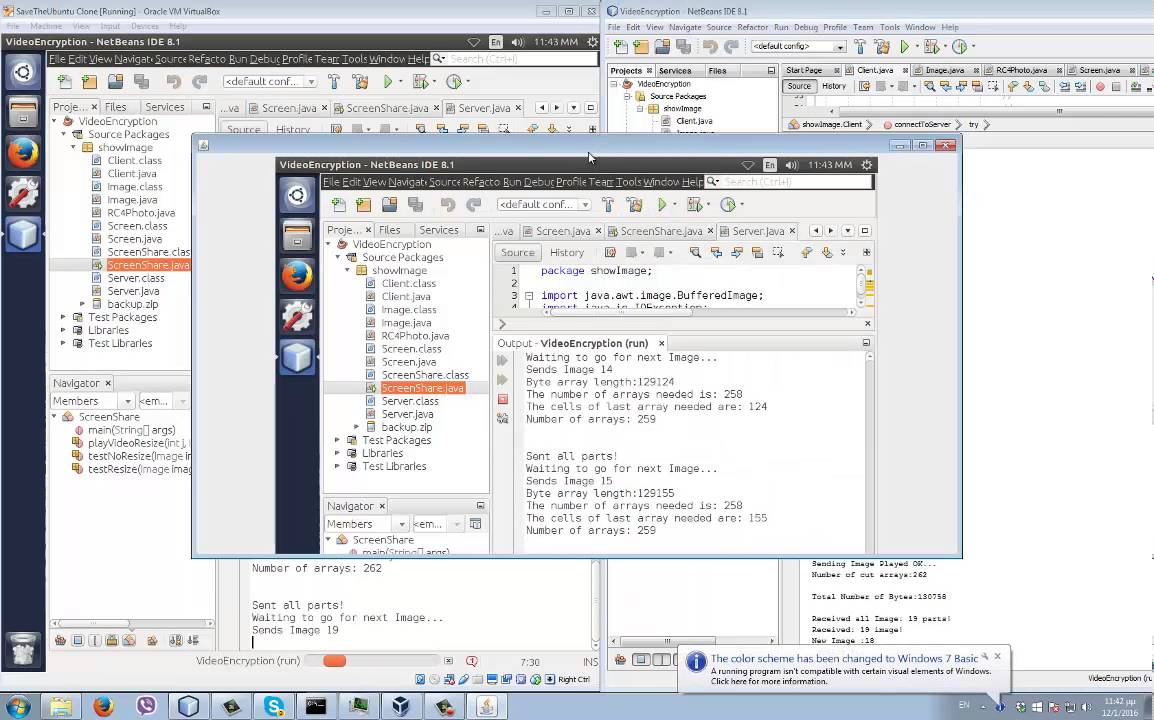Expand Test Libraries node in Ubuntu VM project tree

63,343
